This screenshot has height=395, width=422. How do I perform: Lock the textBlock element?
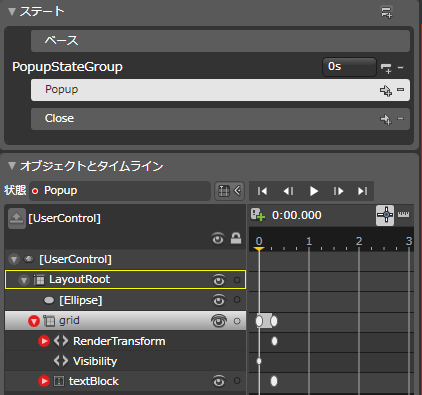(x=237, y=381)
